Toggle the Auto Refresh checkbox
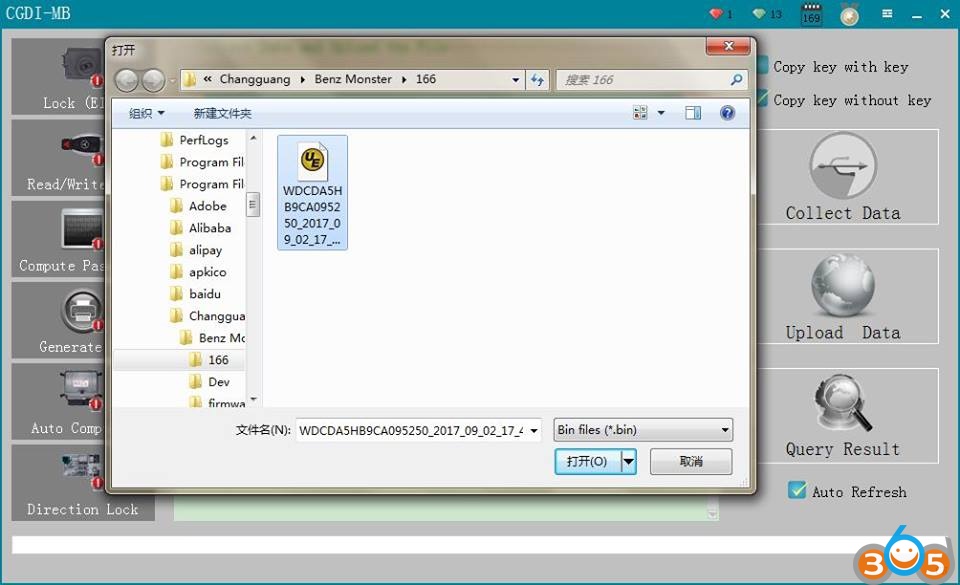 (x=797, y=490)
